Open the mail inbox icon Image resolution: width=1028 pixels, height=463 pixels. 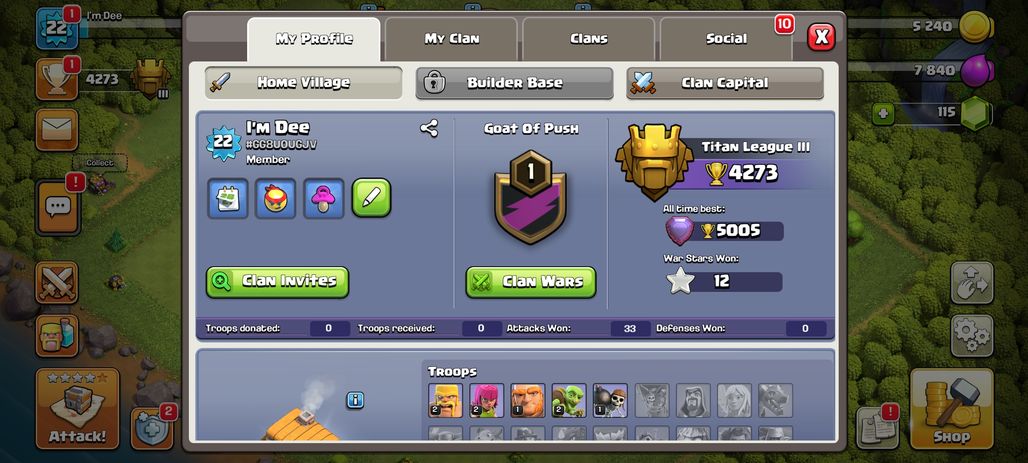click(57, 129)
